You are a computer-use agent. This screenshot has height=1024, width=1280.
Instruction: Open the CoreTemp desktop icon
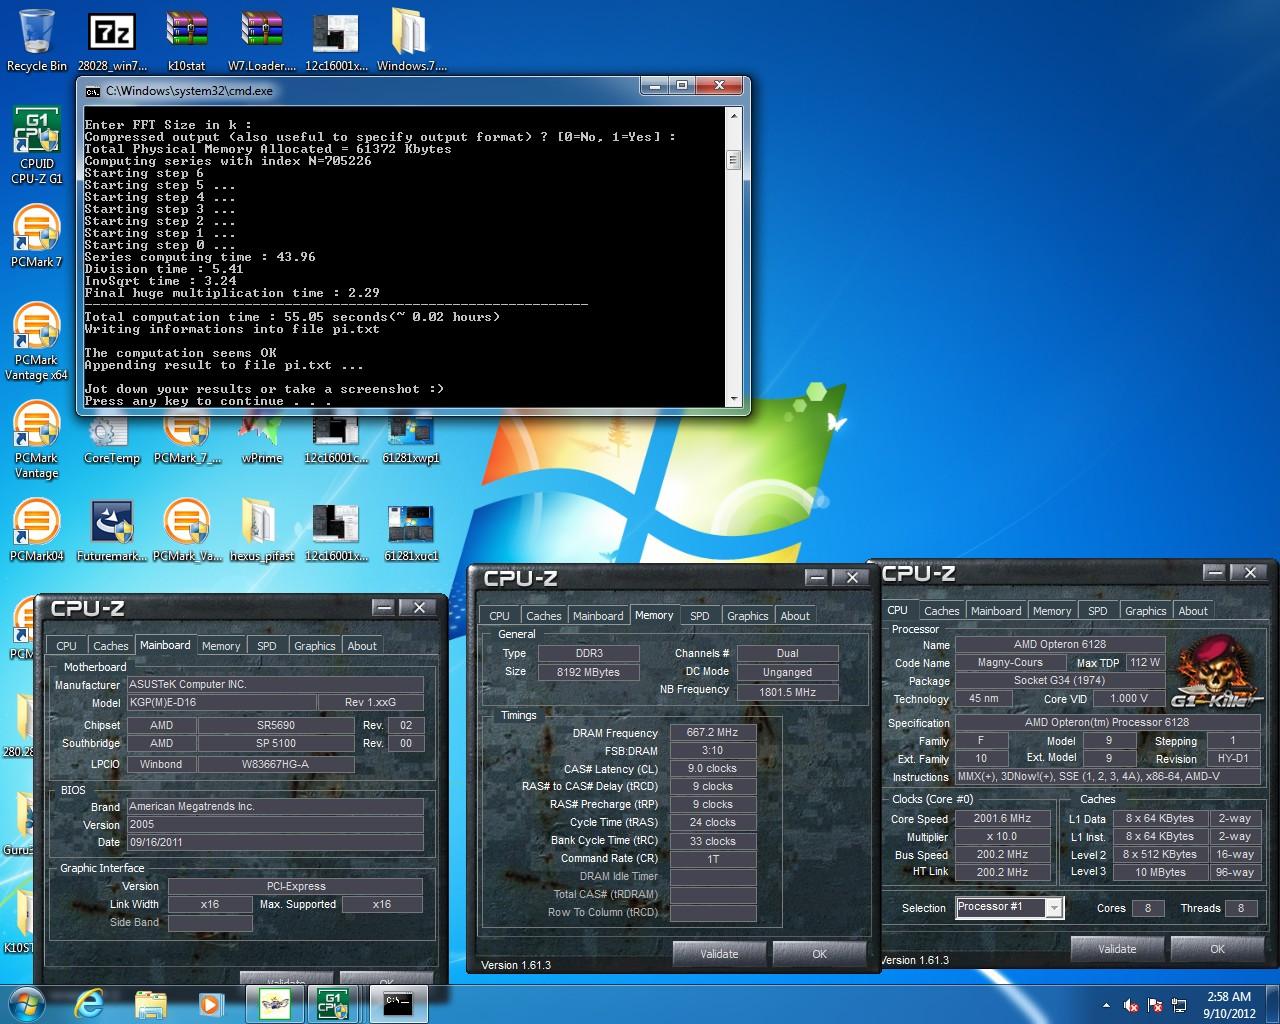pyautogui.click(x=112, y=440)
